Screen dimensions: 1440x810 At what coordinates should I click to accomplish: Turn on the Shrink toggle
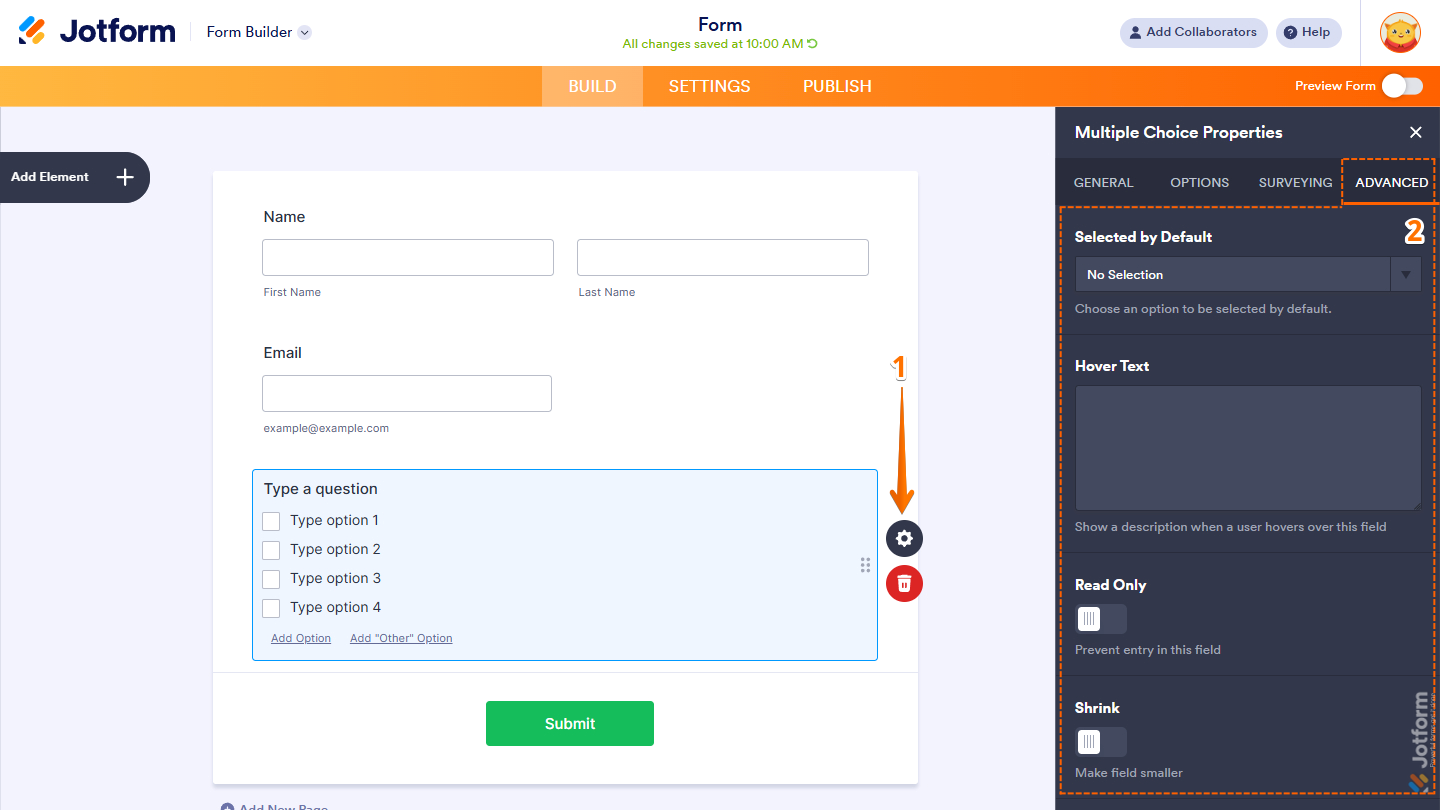(x=1100, y=742)
